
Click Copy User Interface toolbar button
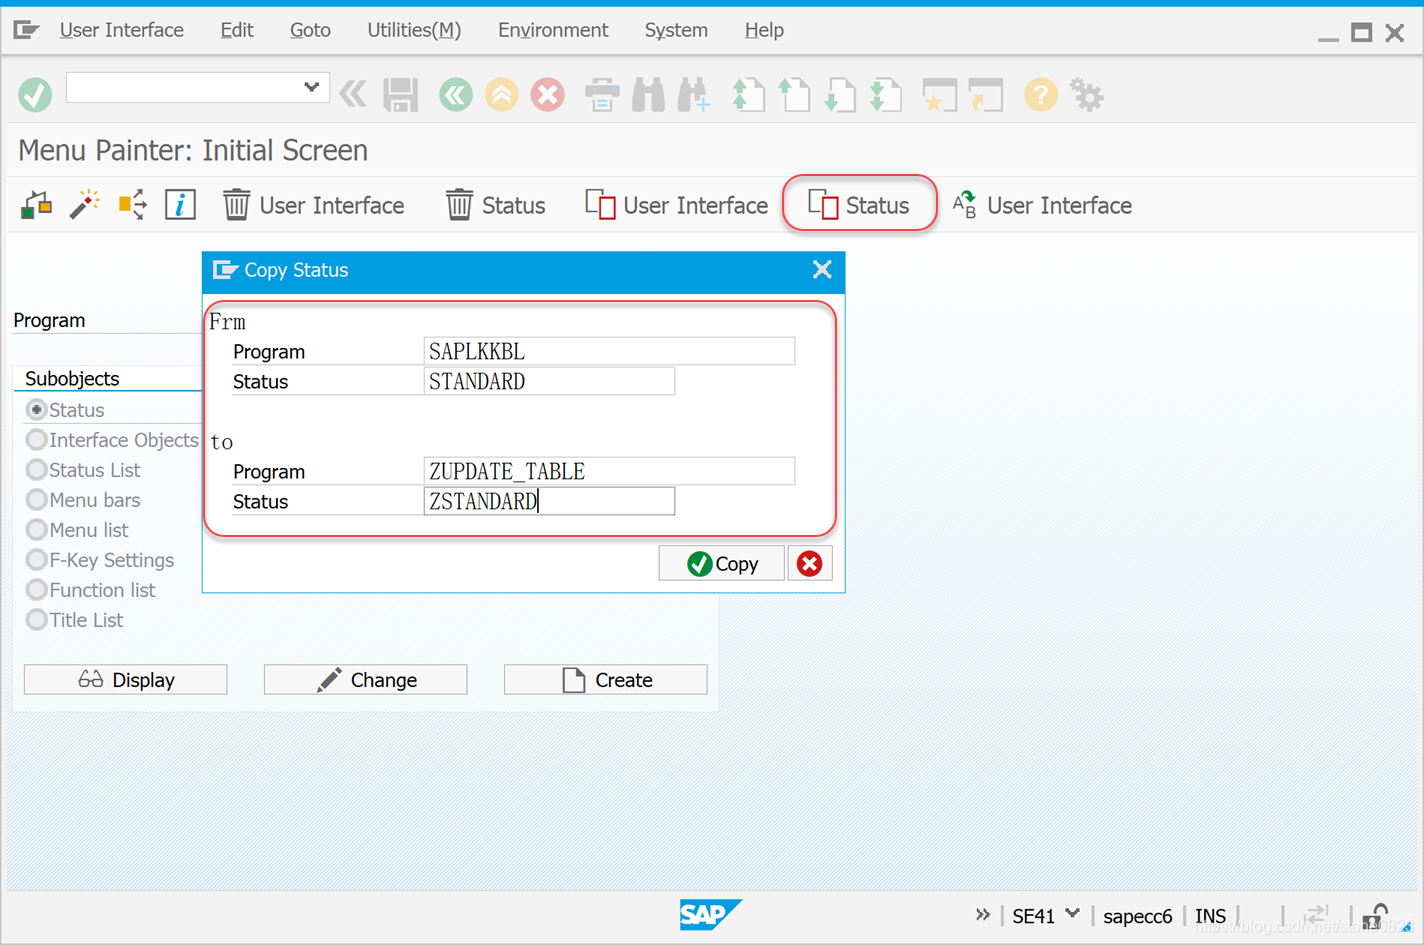[x=677, y=205]
